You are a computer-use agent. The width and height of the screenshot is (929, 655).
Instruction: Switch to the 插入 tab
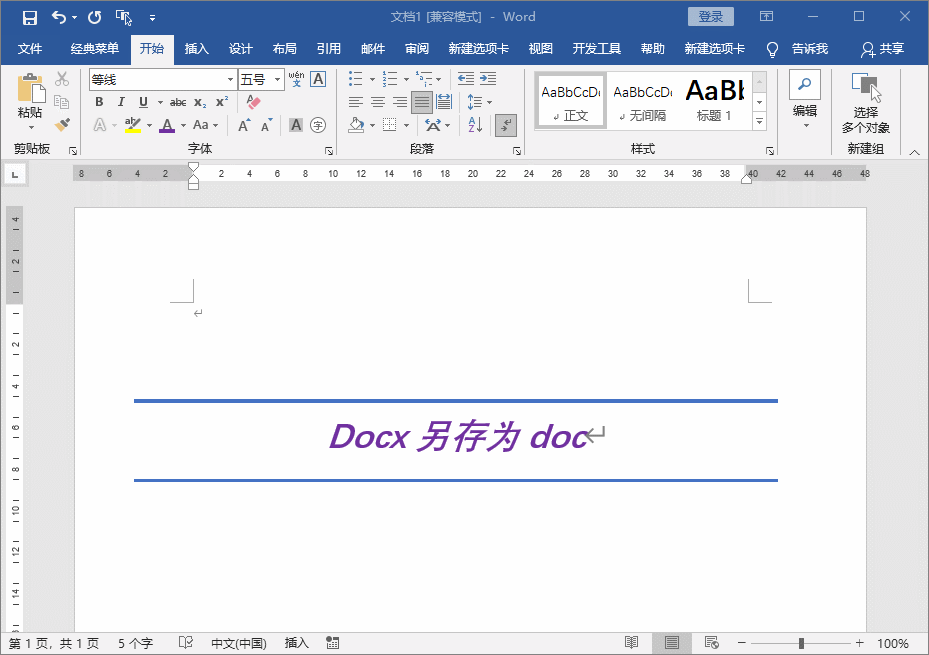197,49
